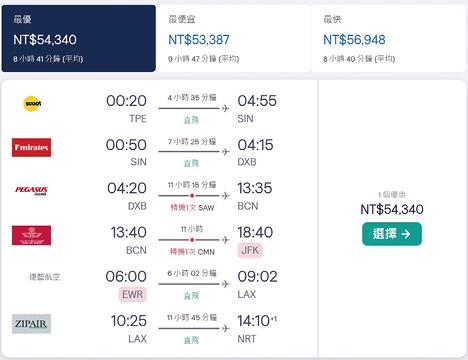The width and height of the screenshot is (468, 360).
Task: Click the 直飛 label under SIN–DXB flight
Action: tap(191, 163)
